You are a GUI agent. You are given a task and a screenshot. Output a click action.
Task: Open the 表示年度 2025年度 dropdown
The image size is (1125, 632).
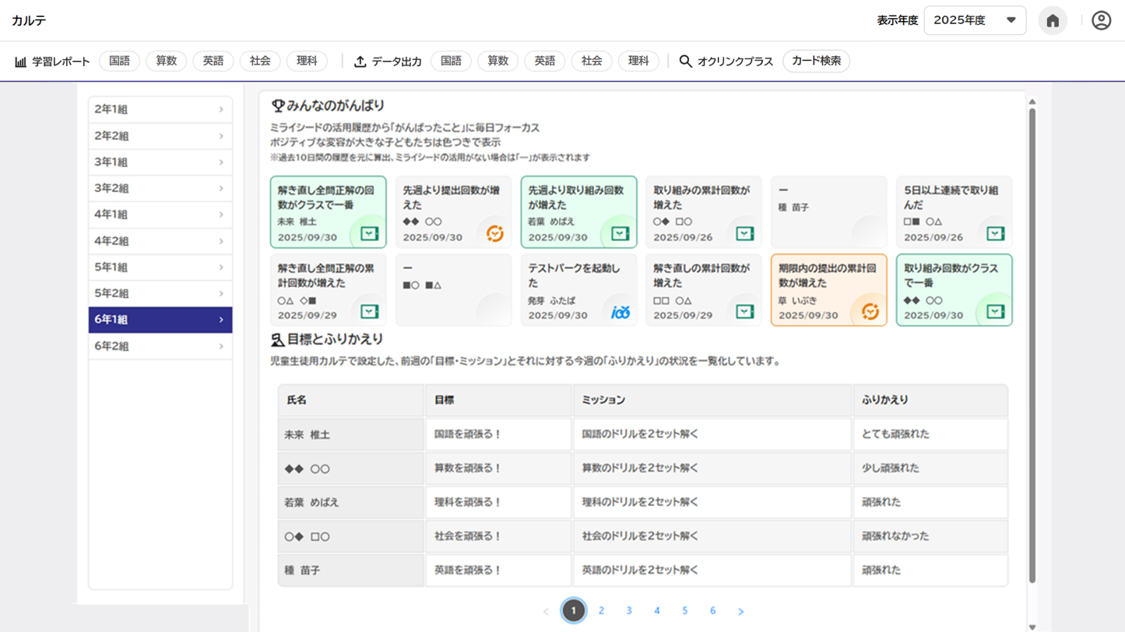pyautogui.click(x=974, y=21)
